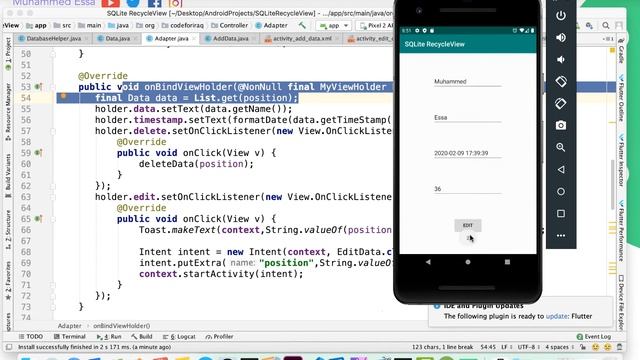Screen dimensions: 640x360
Task: Collapse the code fold at line 50
Action: 53,54
